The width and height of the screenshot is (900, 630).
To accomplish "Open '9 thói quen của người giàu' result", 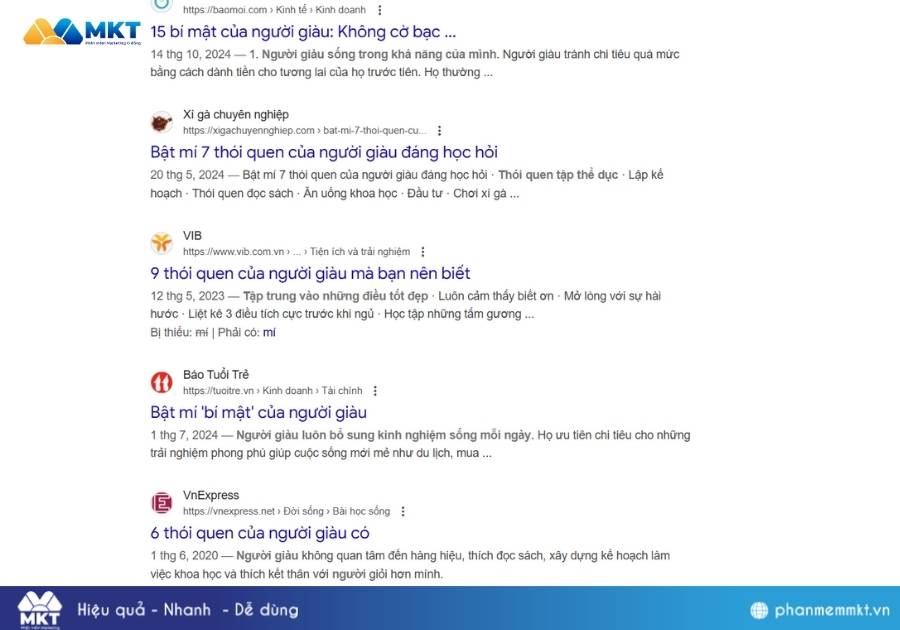I will 310,273.
